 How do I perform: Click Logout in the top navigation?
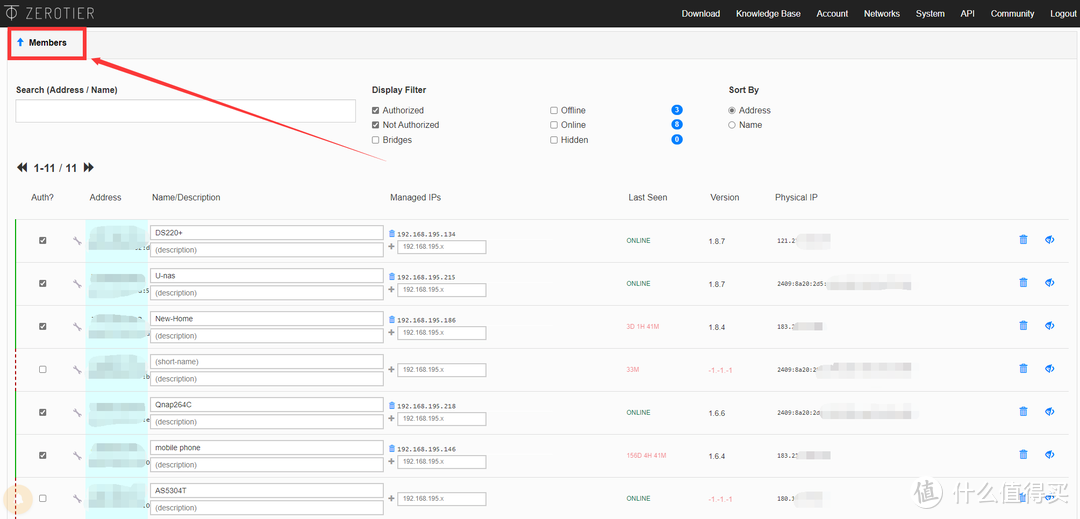(x=1062, y=14)
